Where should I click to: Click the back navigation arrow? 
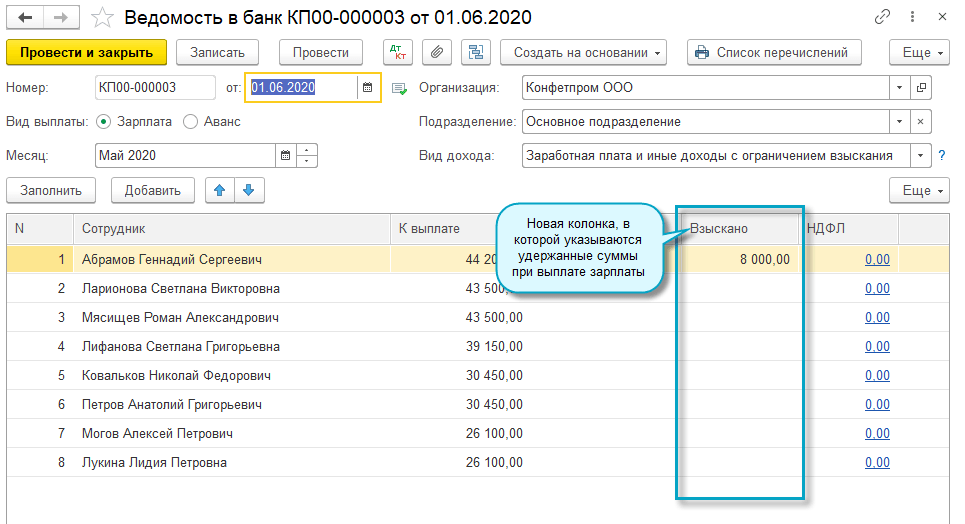25,17
